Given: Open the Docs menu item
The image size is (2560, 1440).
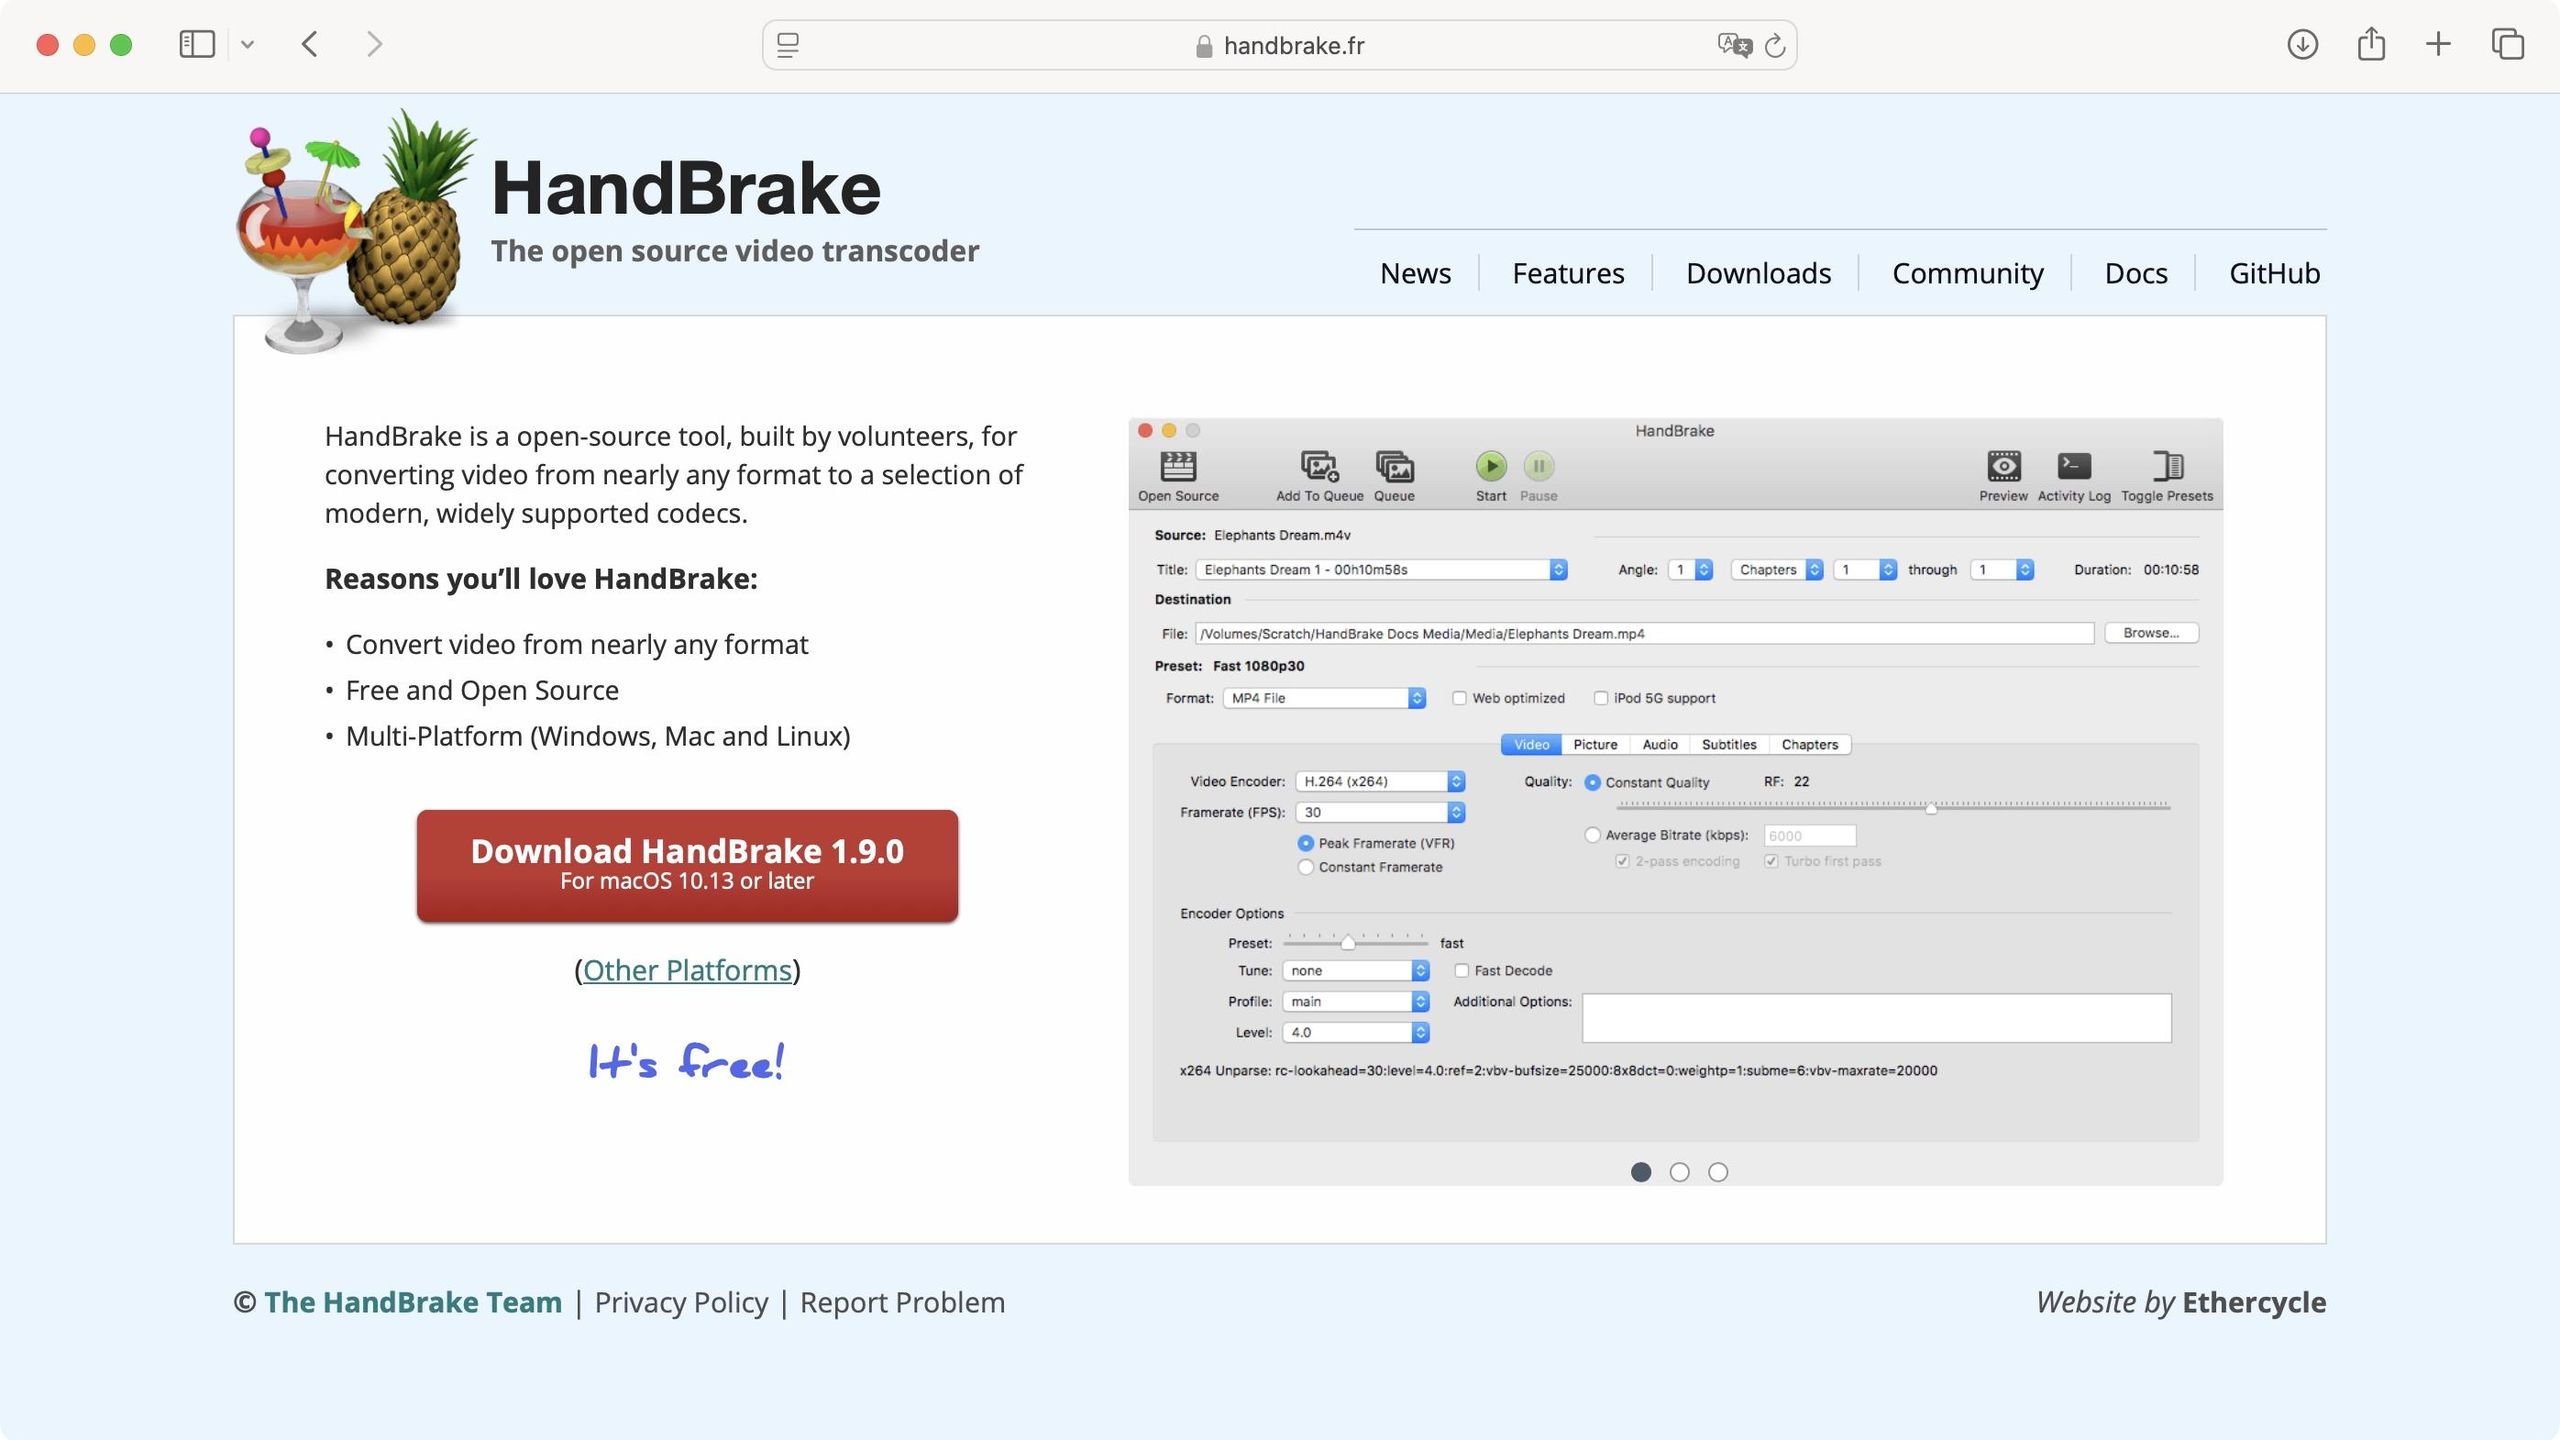Looking at the screenshot, I should [2136, 273].
